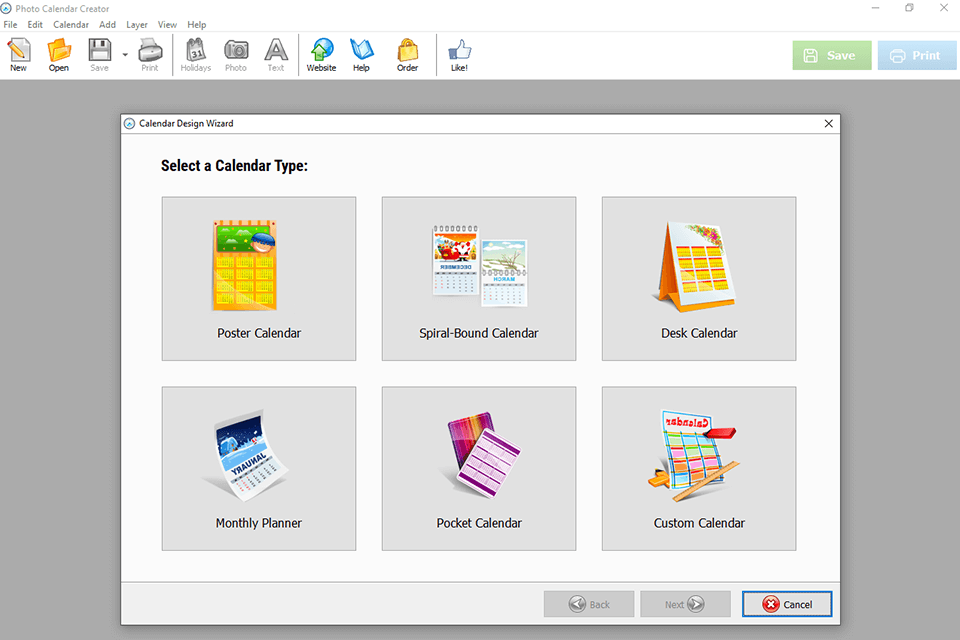The width and height of the screenshot is (960, 640).
Task: Expand the Save dropdown arrow in toolbar
Action: [125, 55]
